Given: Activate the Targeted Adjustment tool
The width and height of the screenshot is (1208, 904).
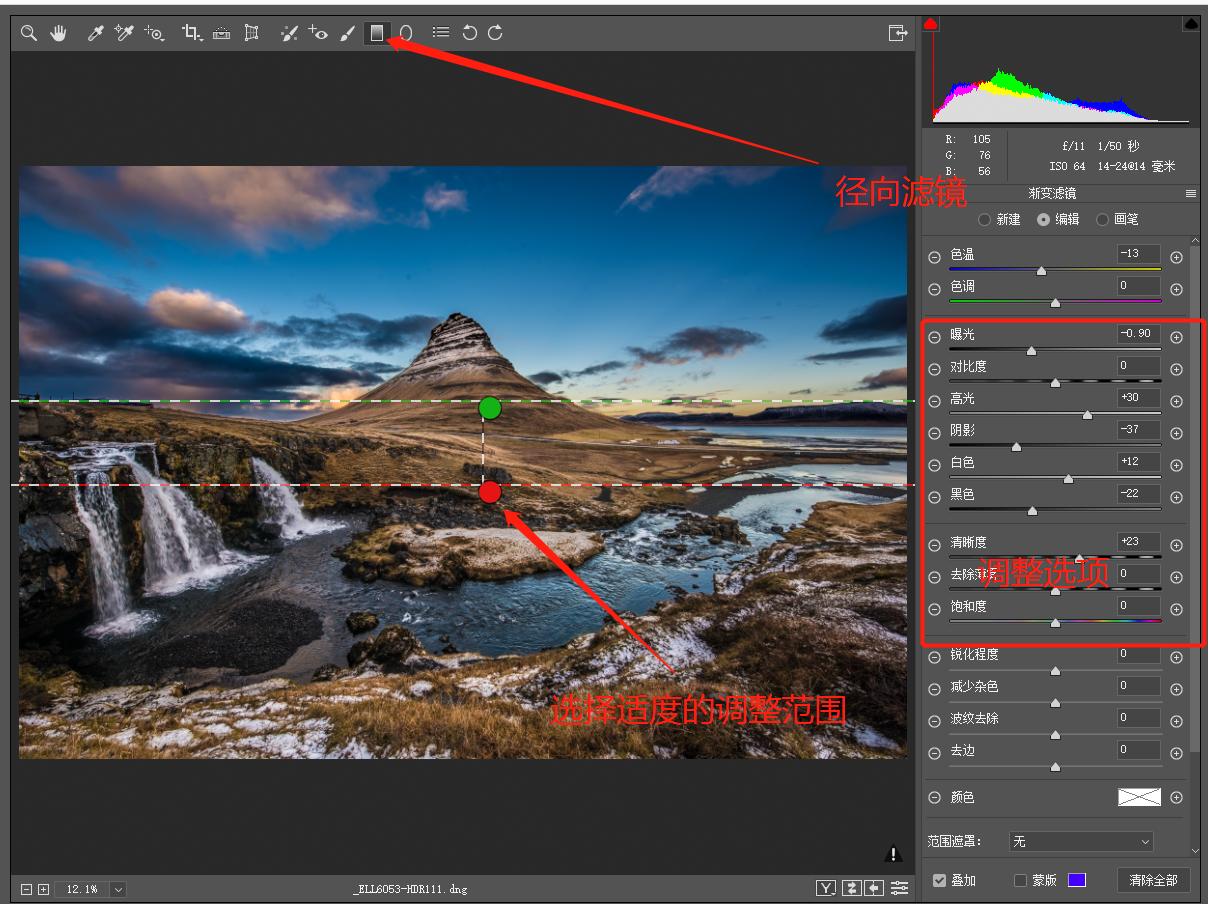Looking at the screenshot, I should click(x=153, y=33).
